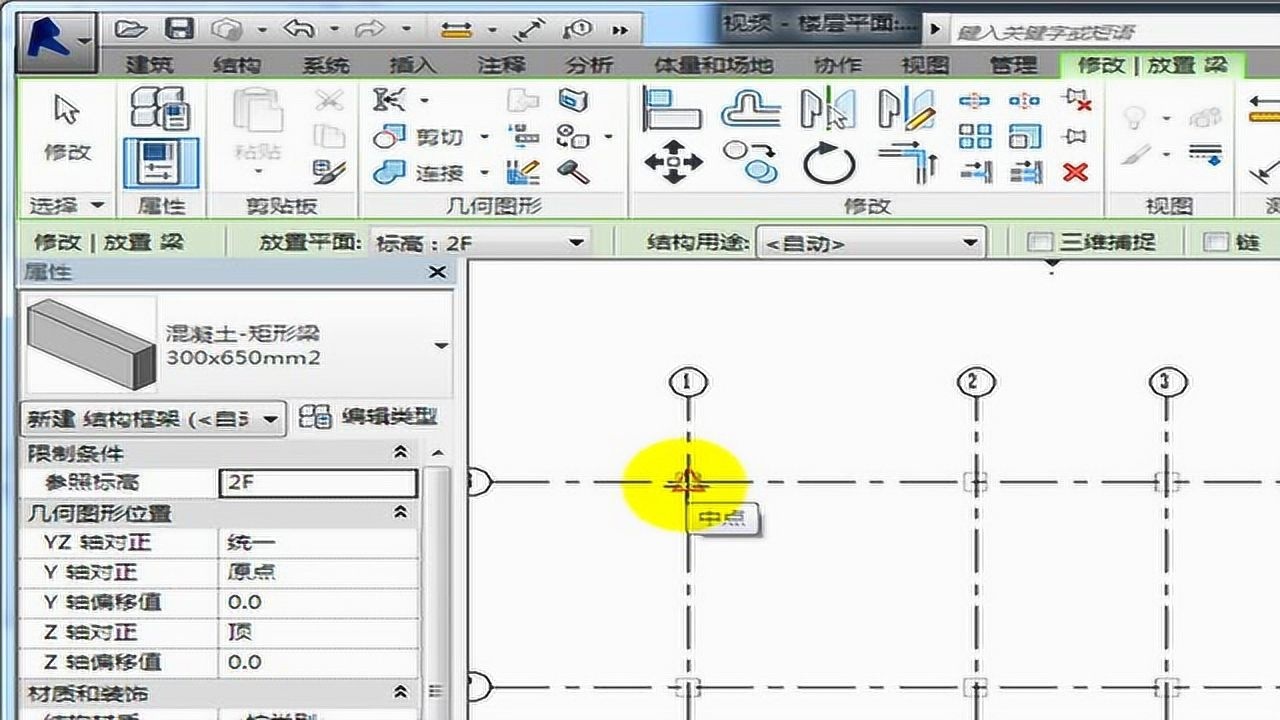1280x720 pixels.
Task: Select the Copy tool in 修改 panel
Action: tap(751, 162)
